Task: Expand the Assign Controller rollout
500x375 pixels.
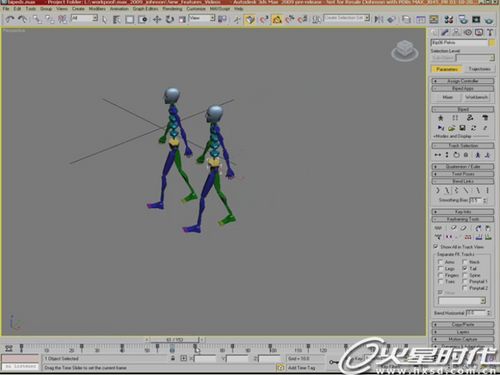Action: point(463,81)
